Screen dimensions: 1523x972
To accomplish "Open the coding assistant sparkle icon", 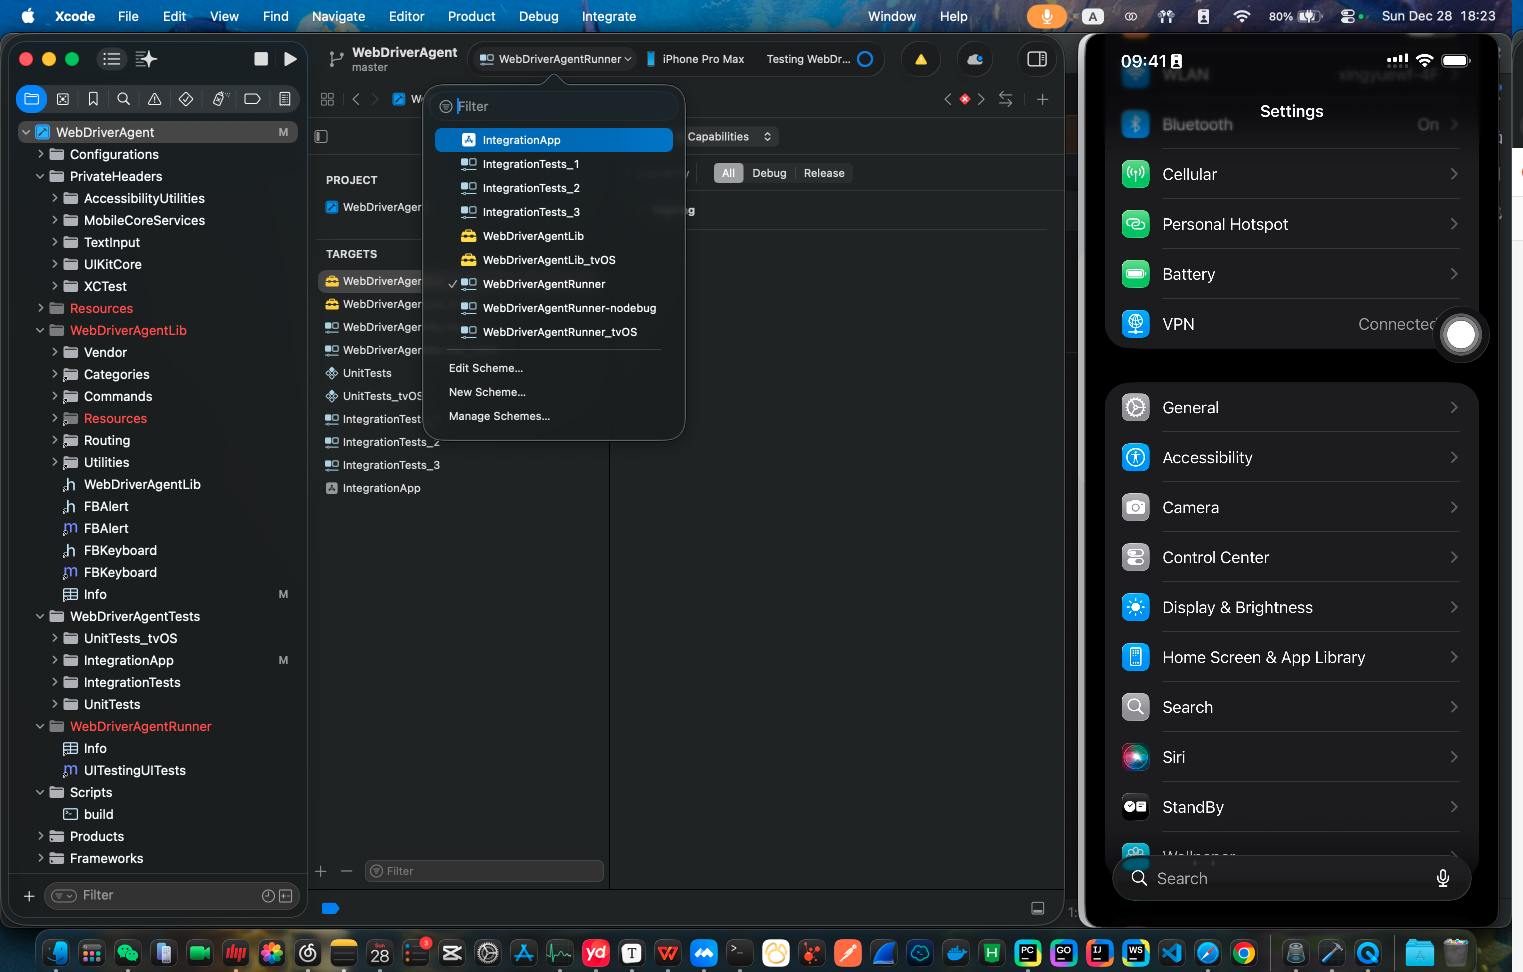I will [146, 59].
